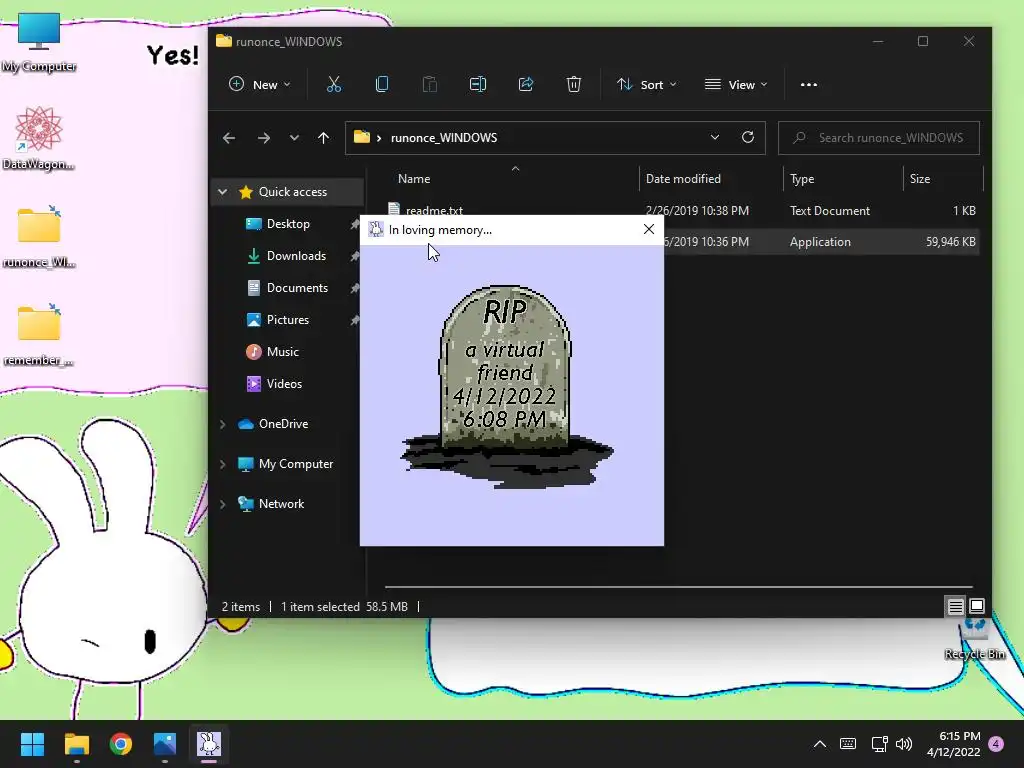Open the Windows Start menu
The height and width of the screenshot is (768, 1024).
coord(32,744)
